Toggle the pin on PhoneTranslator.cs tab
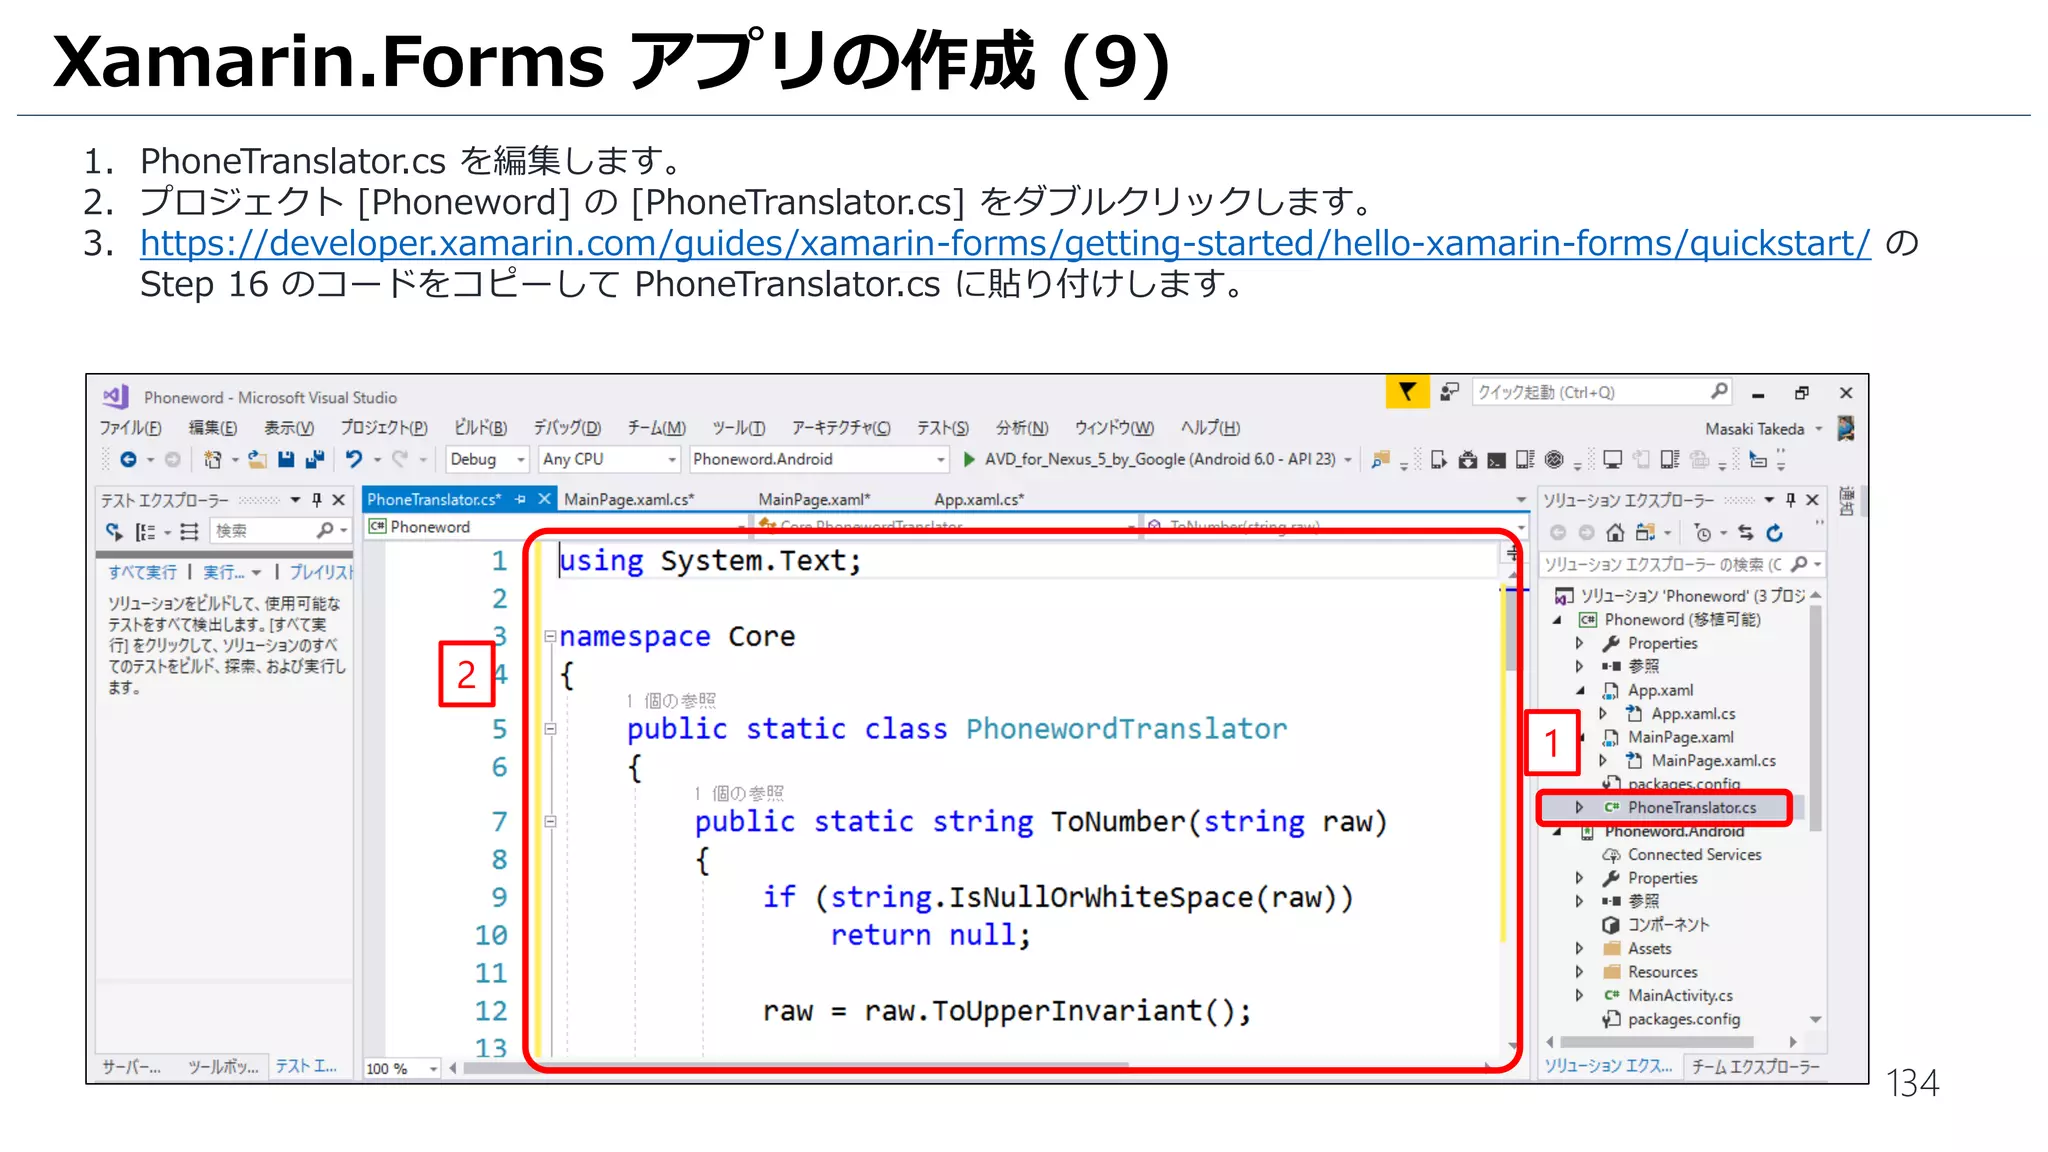 point(520,499)
